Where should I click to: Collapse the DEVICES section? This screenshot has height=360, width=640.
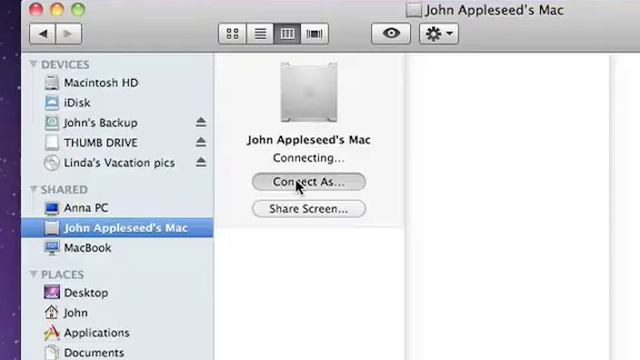pos(33,64)
